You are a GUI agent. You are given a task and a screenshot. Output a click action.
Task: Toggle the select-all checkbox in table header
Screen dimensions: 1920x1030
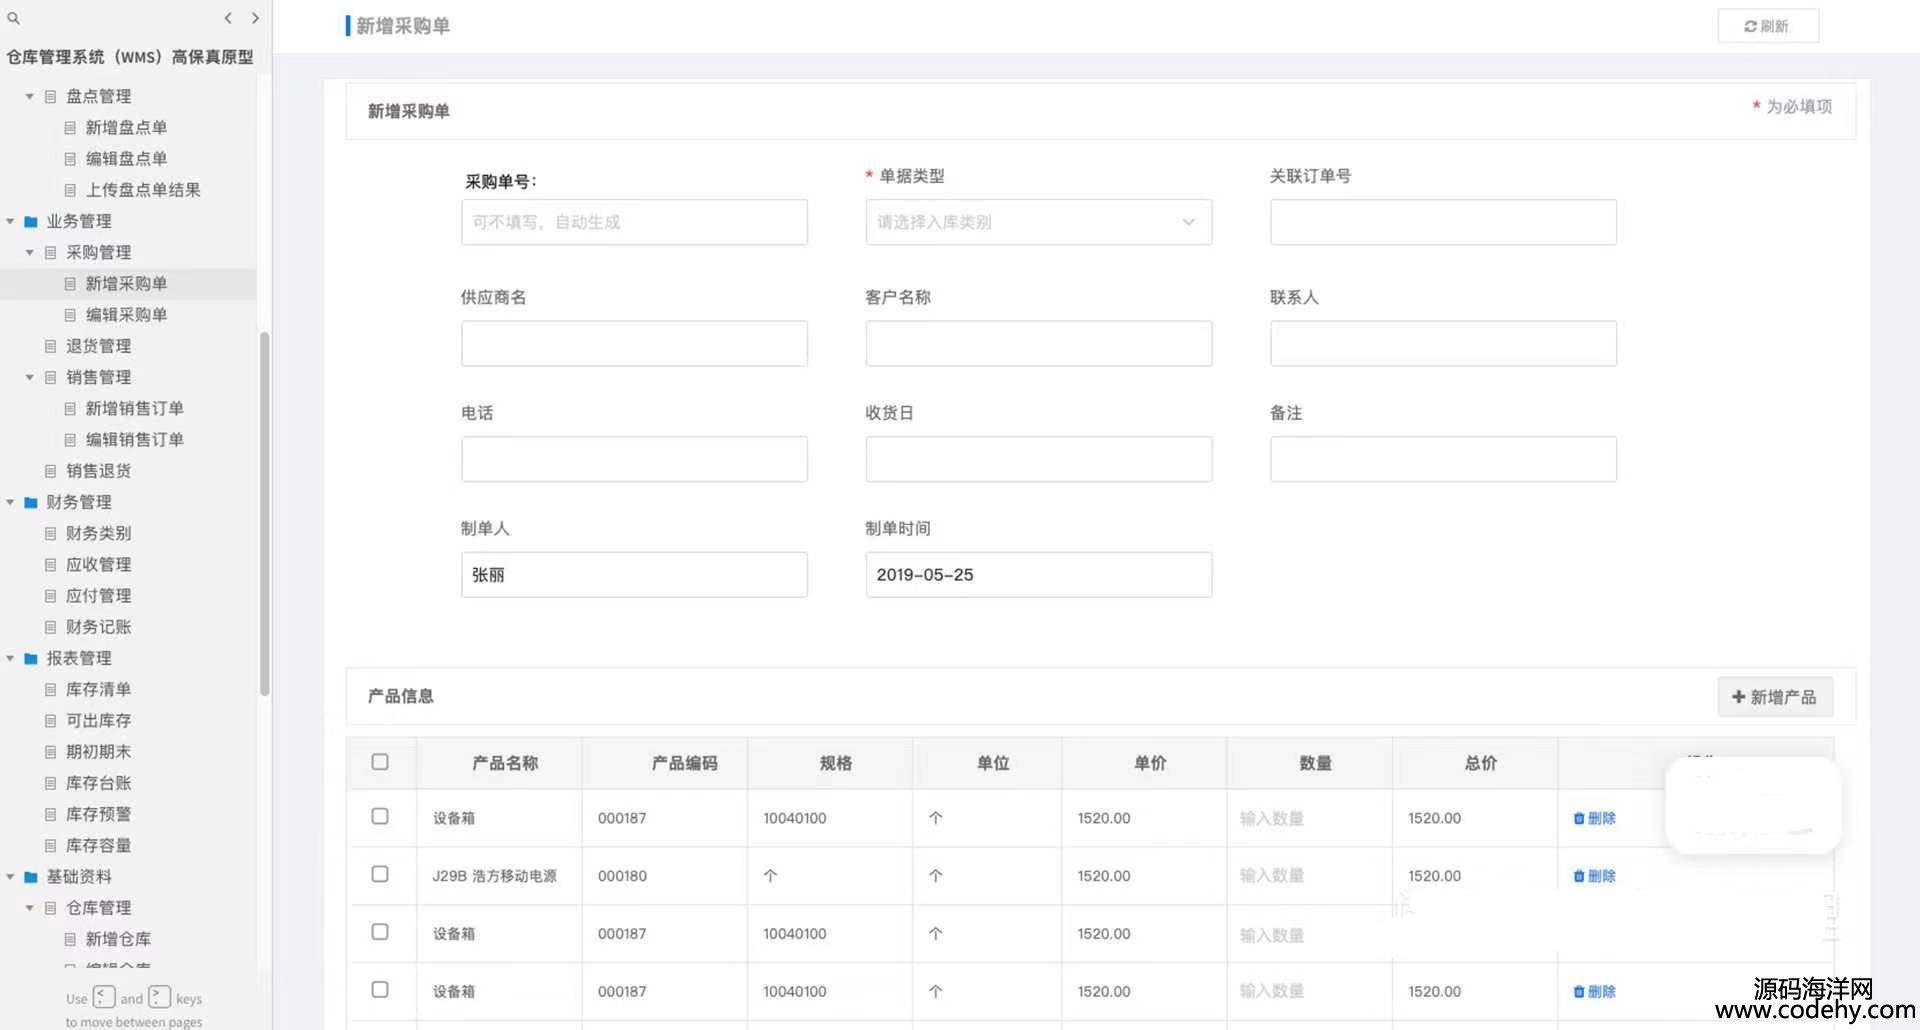pyautogui.click(x=380, y=762)
